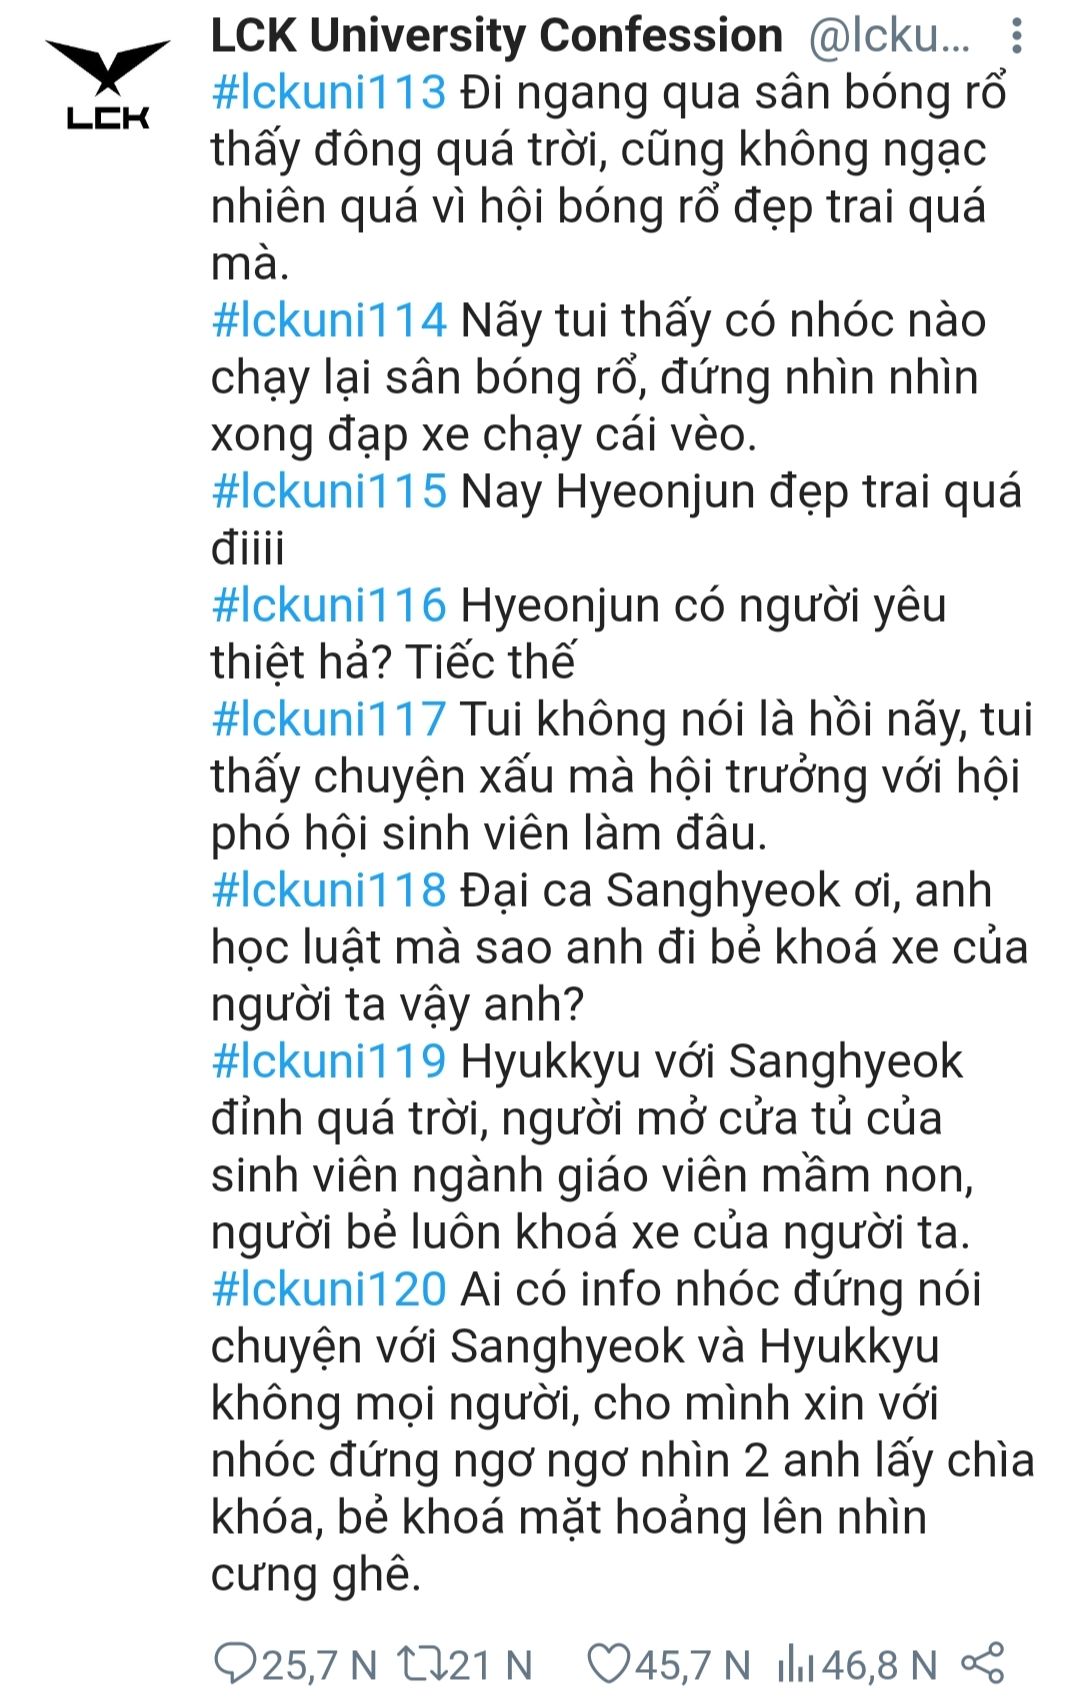Tap the reply speech bubble icon
The height and width of the screenshot is (1699, 1080).
coord(236,1664)
